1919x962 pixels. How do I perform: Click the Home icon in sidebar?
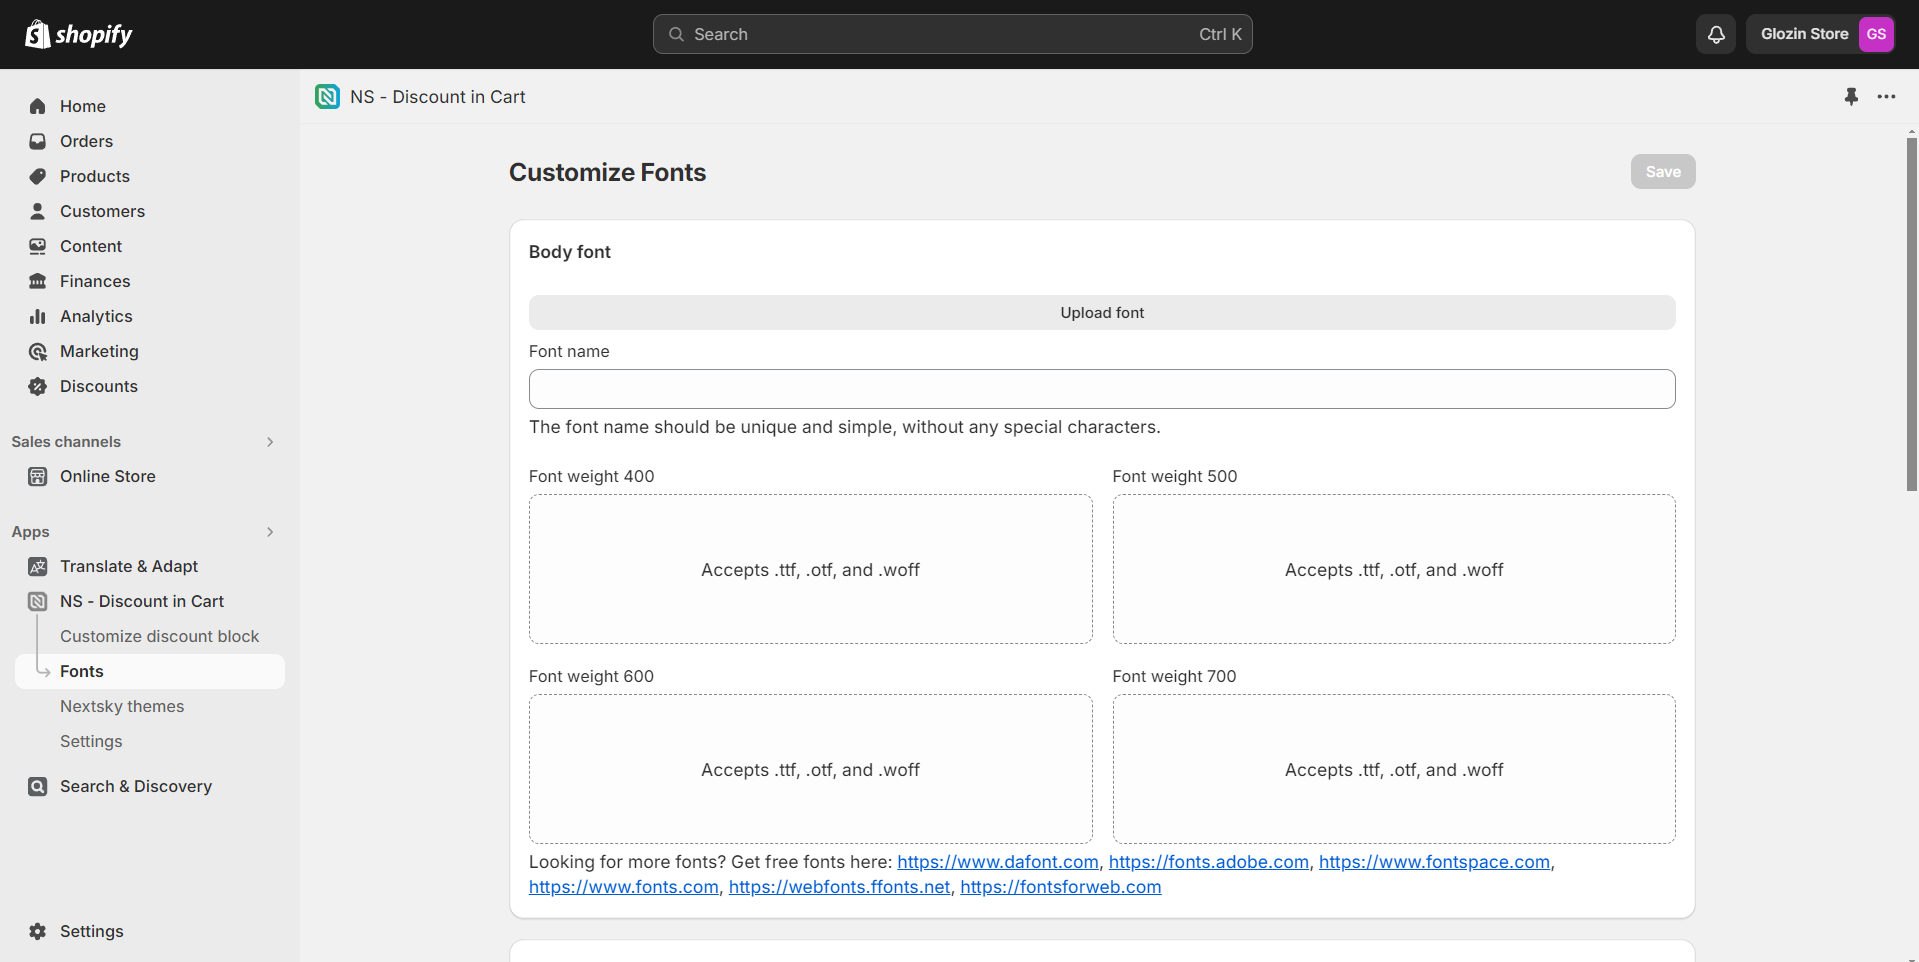[x=38, y=106]
